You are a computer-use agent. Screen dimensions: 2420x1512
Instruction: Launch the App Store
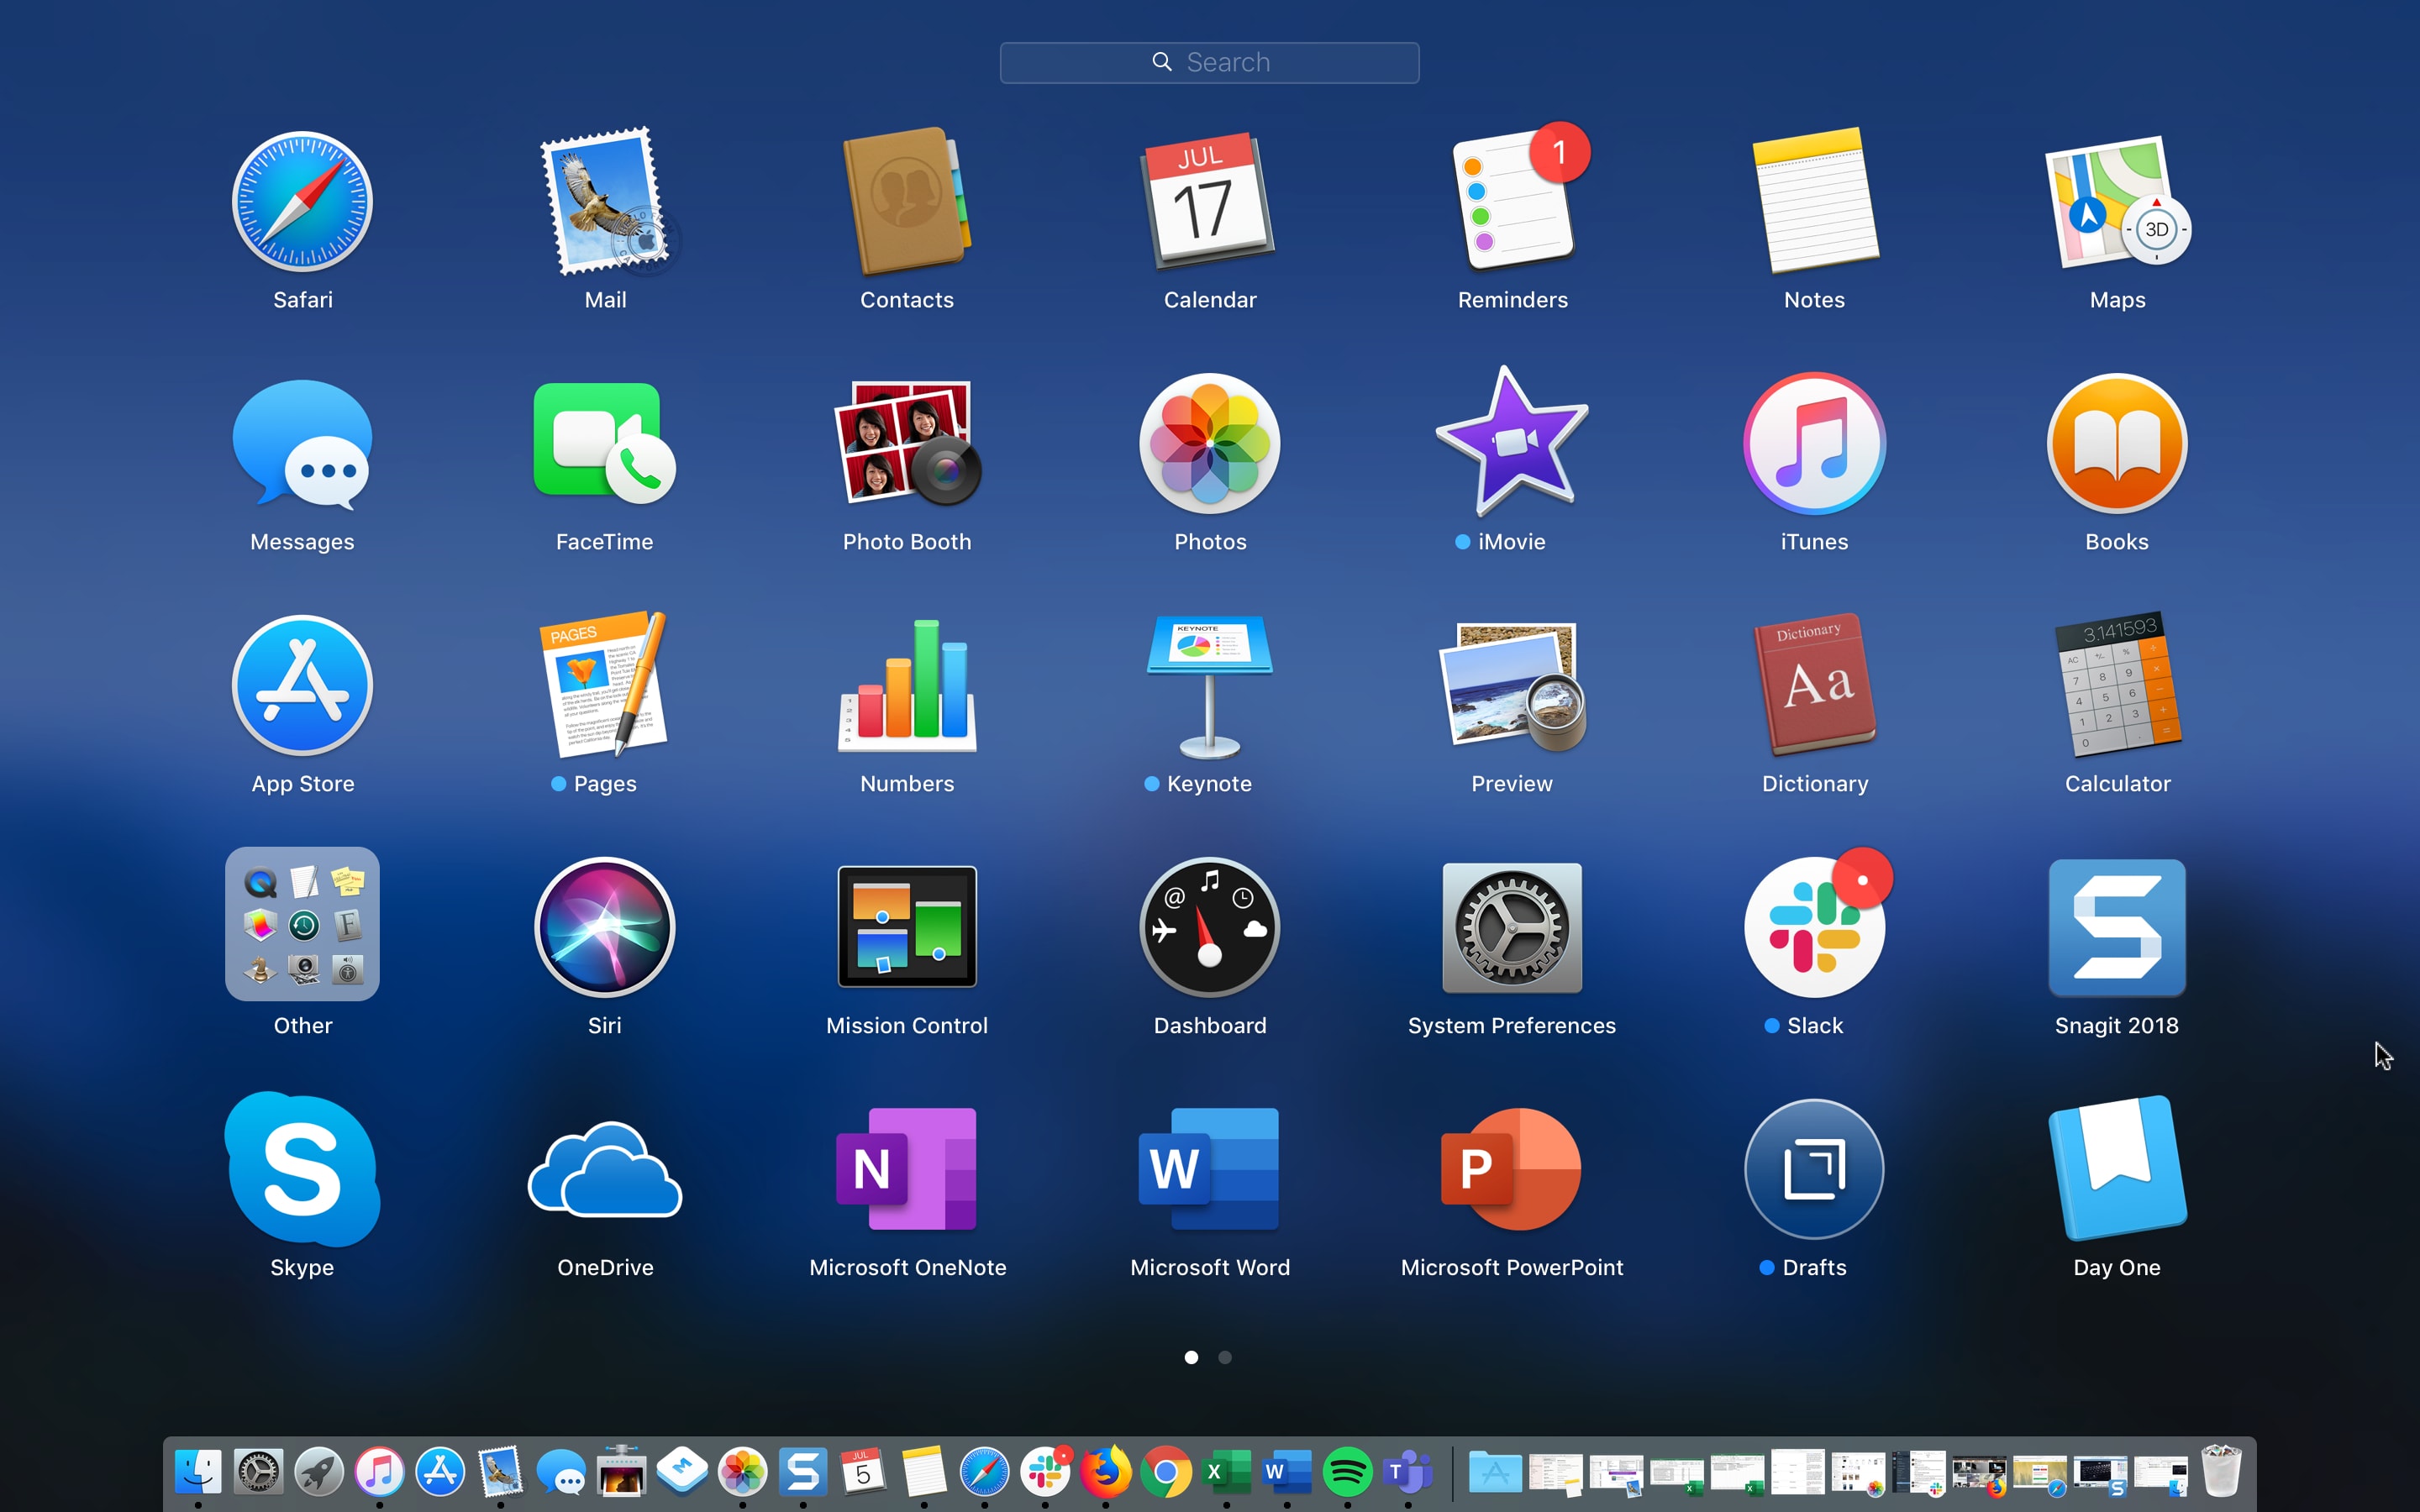click(x=302, y=687)
